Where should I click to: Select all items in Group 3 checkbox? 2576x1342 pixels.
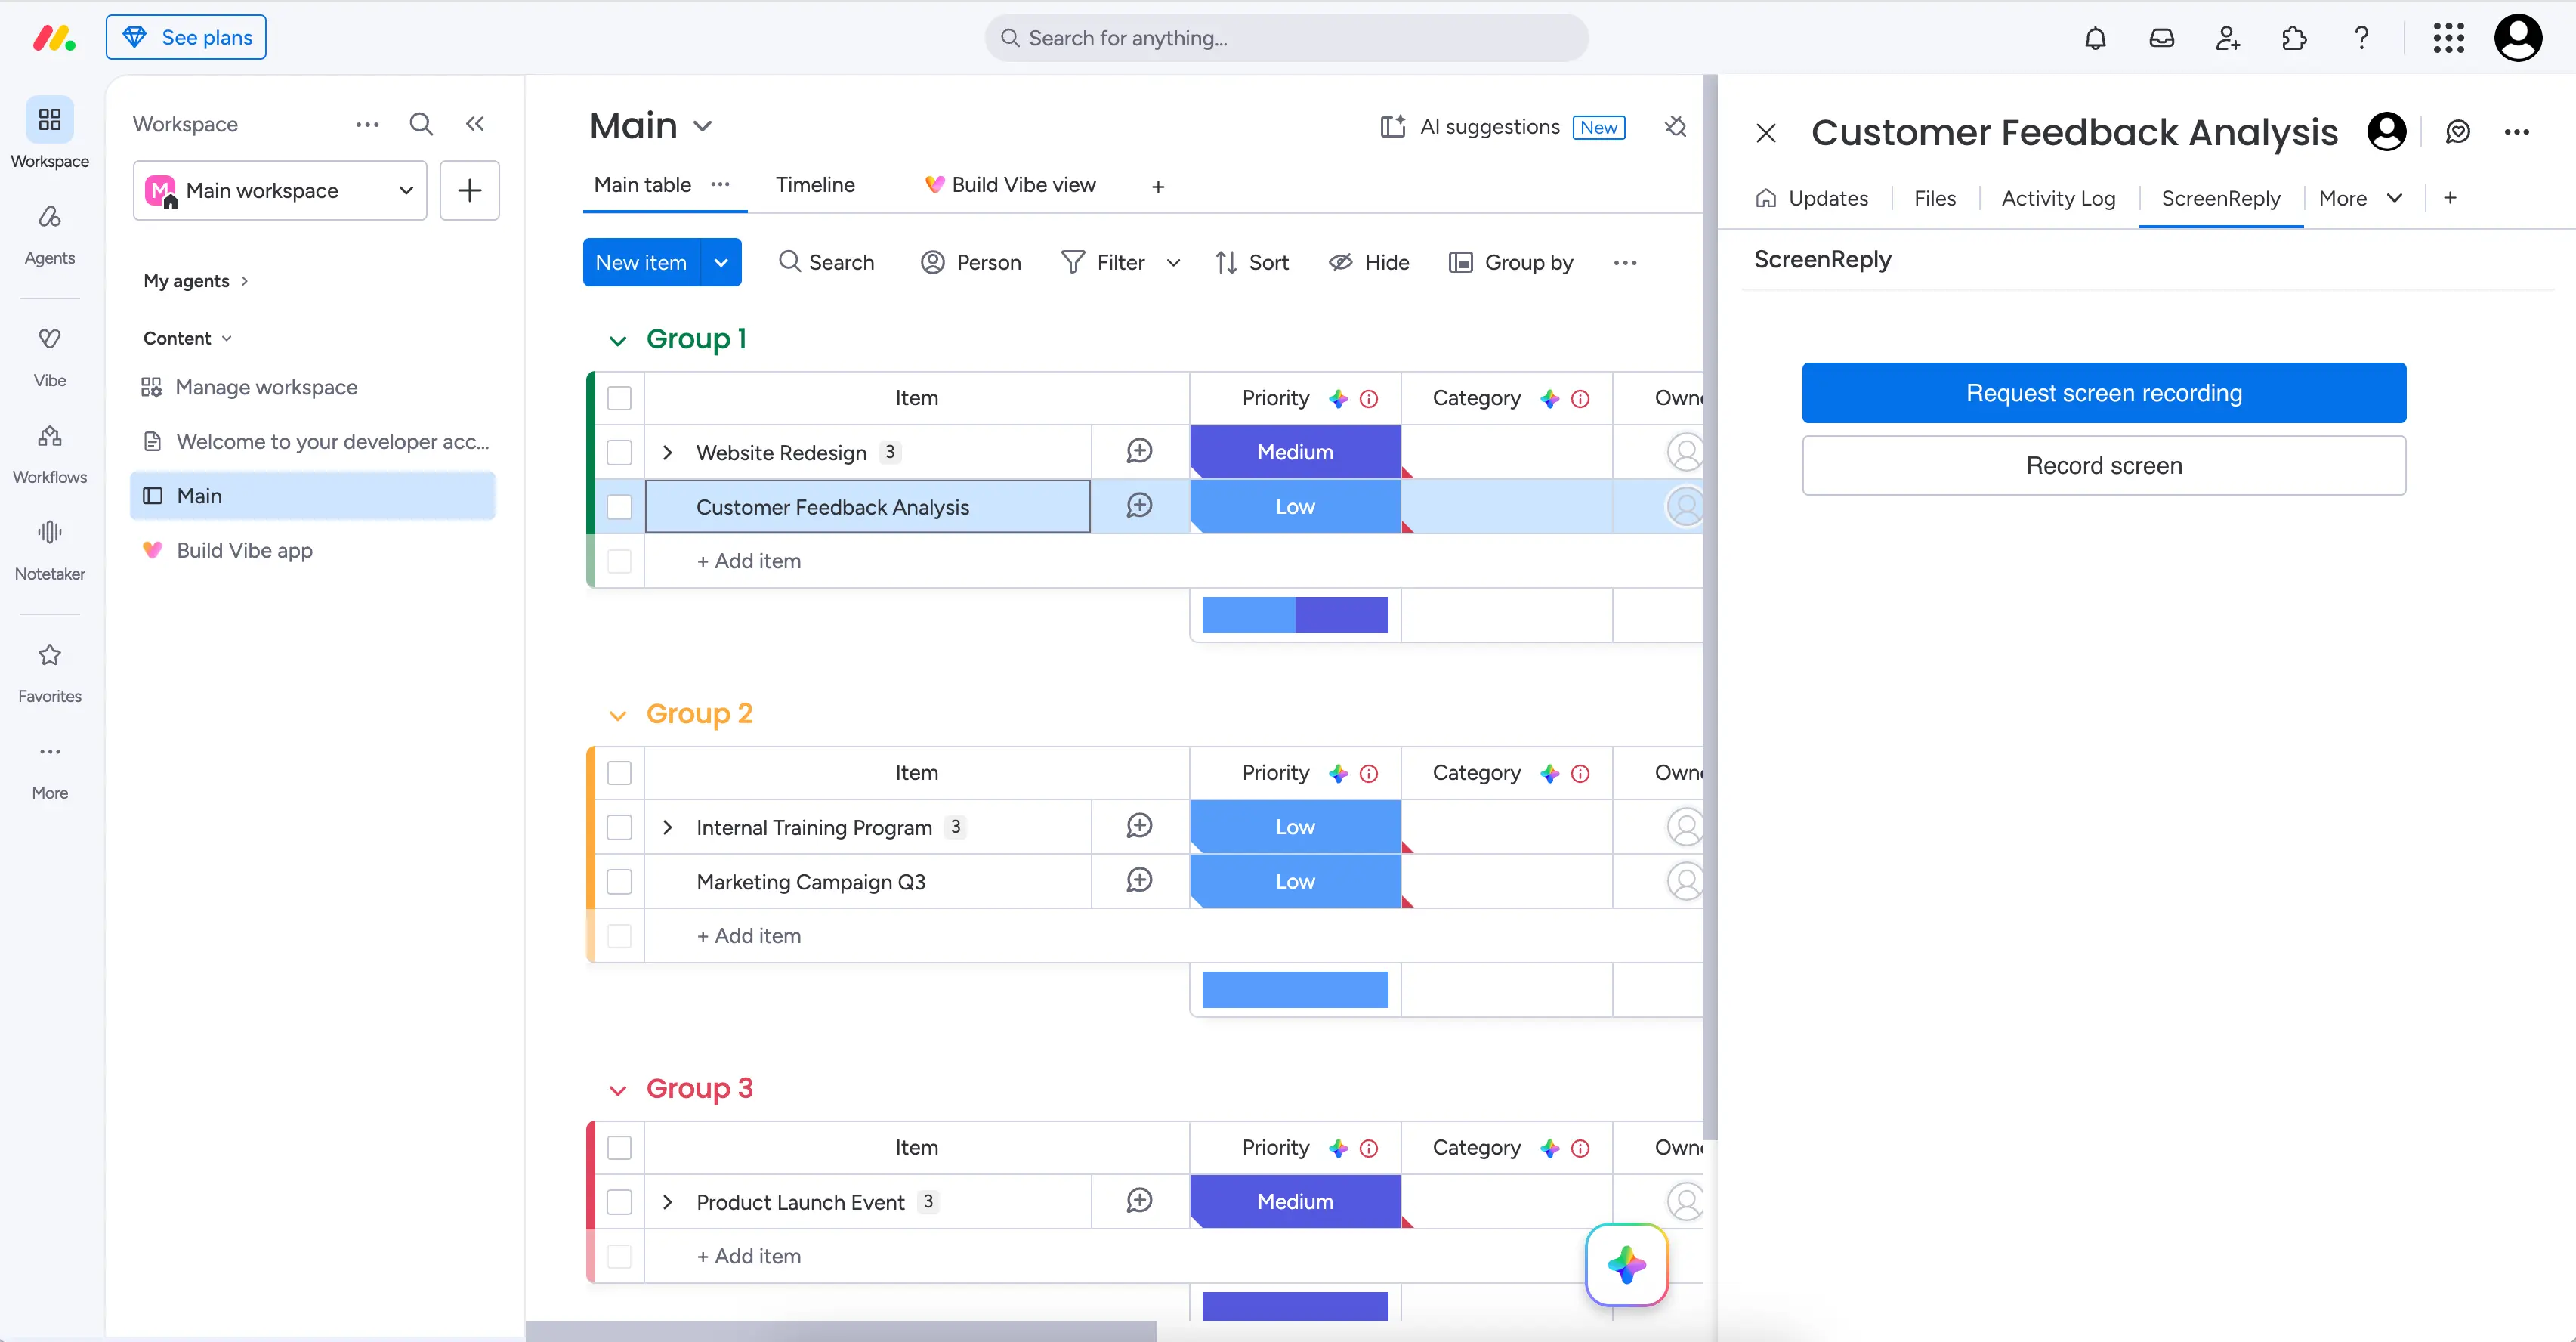click(x=620, y=1147)
